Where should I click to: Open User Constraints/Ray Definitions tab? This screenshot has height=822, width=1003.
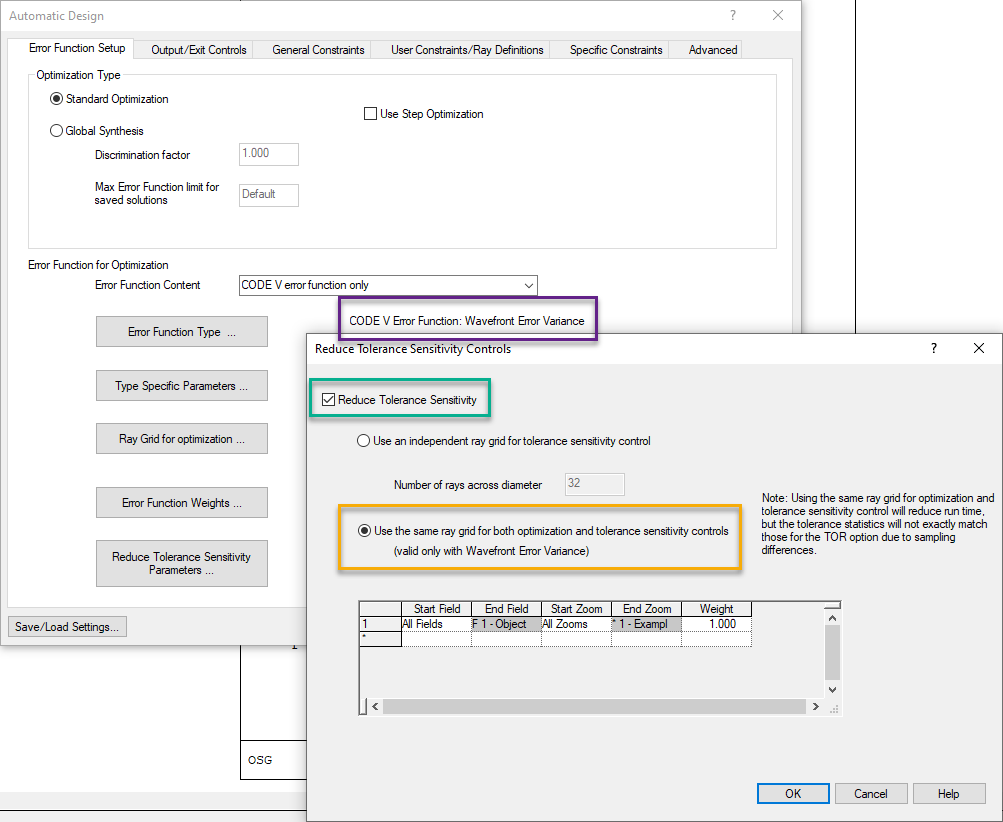click(x=467, y=50)
